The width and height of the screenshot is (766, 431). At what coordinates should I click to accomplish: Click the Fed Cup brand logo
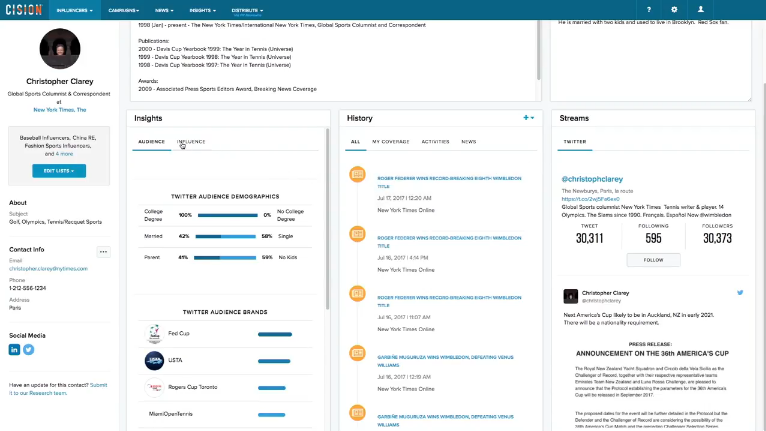[x=154, y=334]
